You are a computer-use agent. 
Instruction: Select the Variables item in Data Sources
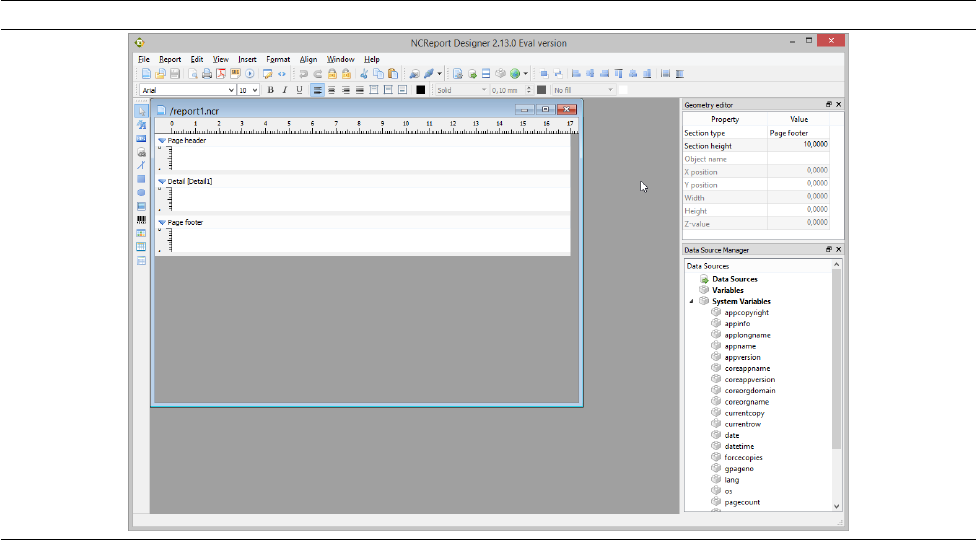click(727, 290)
